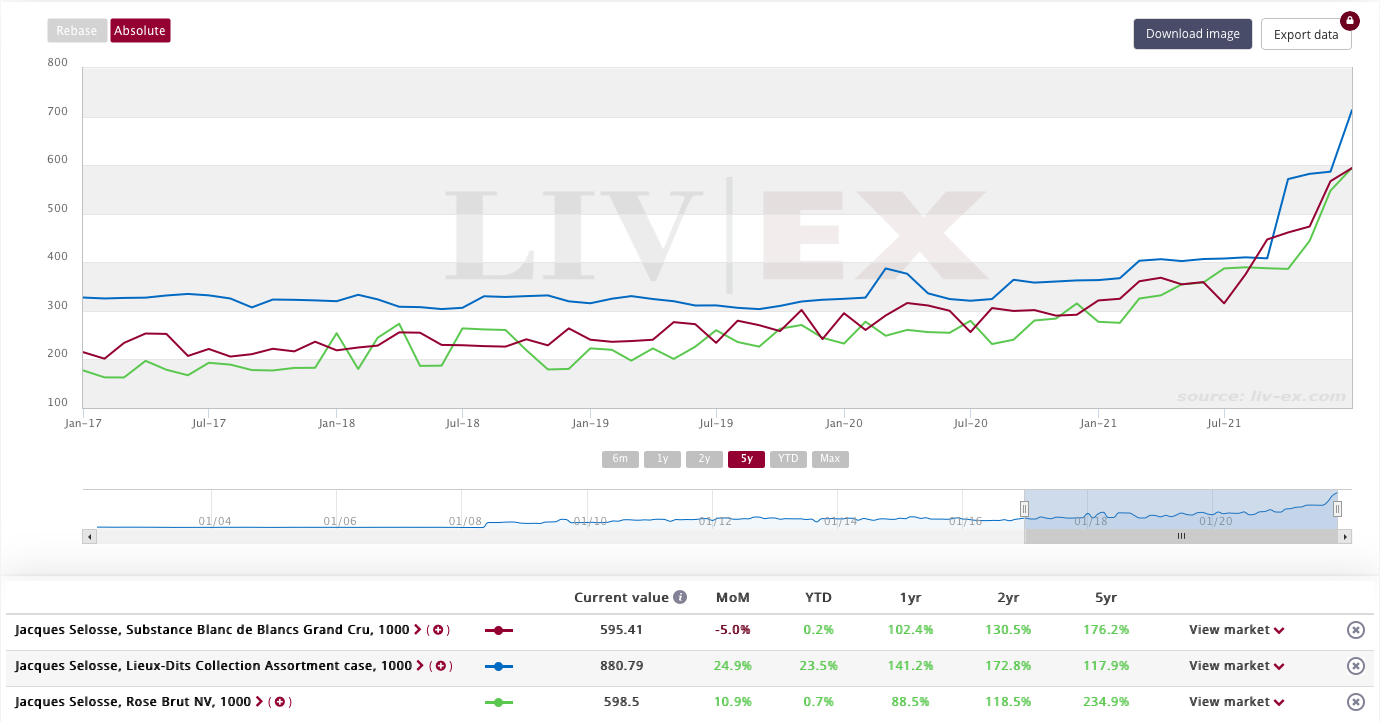Click the 598.5 current value cell
The height and width of the screenshot is (722, 1380).
621,702
